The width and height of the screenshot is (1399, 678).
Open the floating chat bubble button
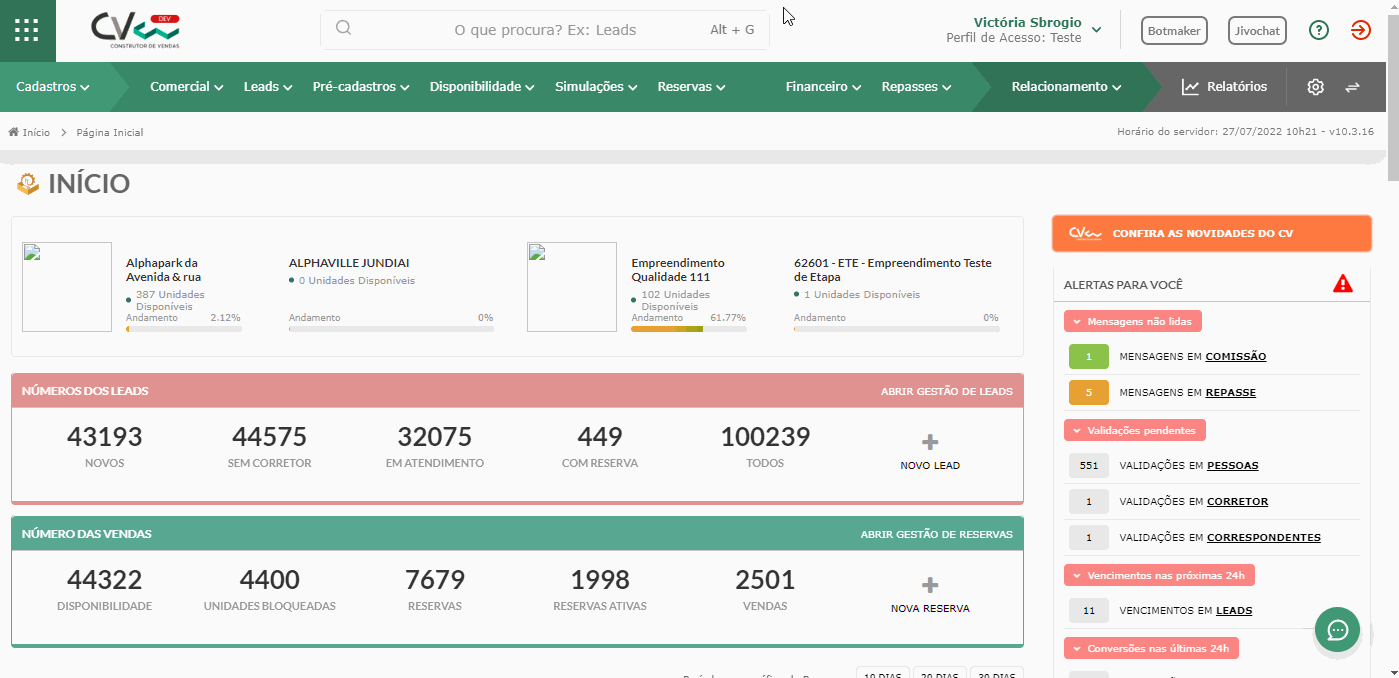coord(1337,630)
